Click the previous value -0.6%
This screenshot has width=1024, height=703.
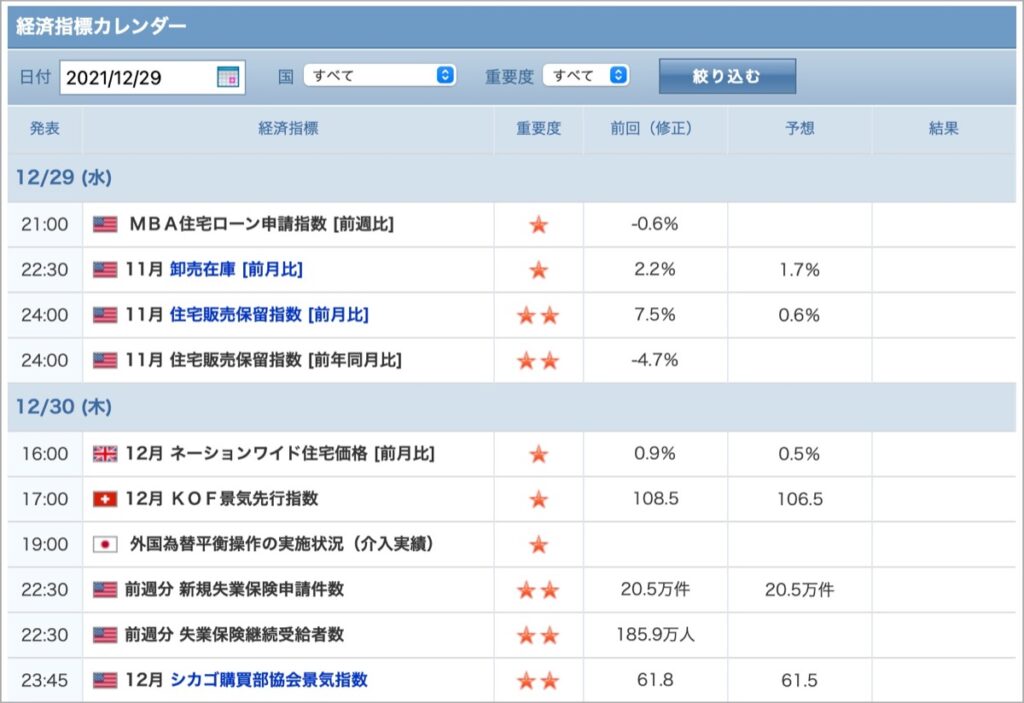pyautogui.click(x=654, y=224)
